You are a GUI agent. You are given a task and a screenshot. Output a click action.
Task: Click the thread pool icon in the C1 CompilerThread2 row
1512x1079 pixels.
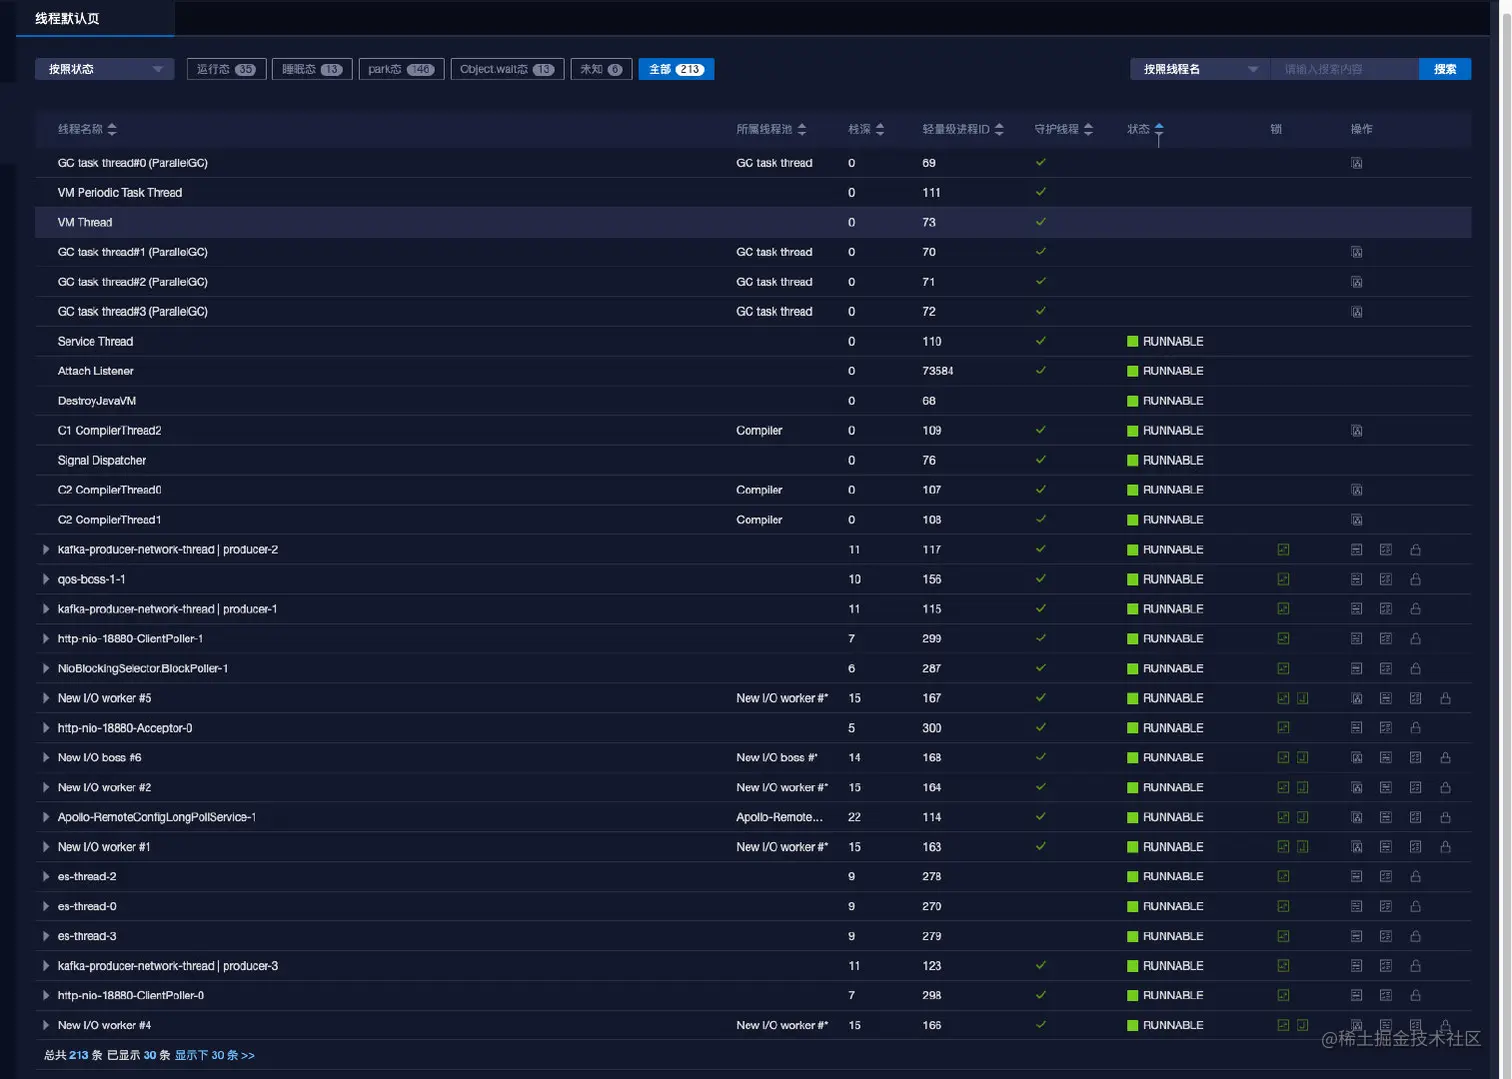[x=1356, y=431]
